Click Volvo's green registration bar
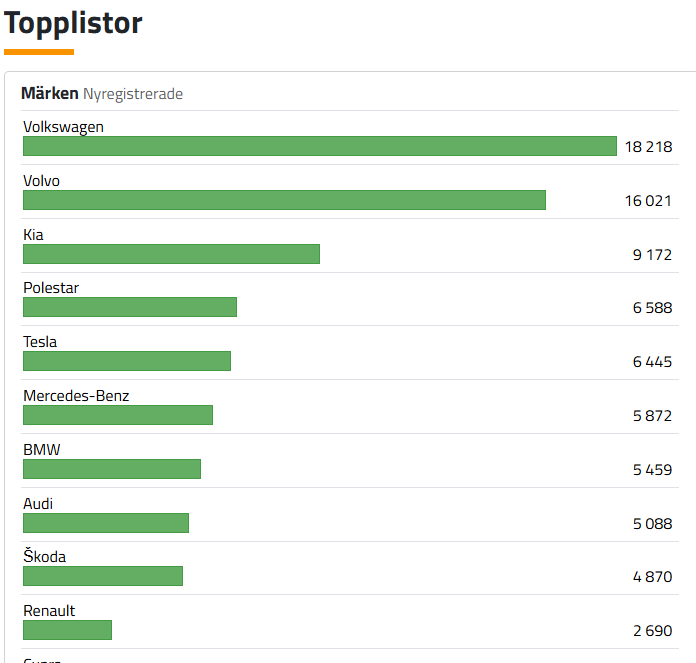Viewport: 696px width, 663px height. click(x=284, y=200)
